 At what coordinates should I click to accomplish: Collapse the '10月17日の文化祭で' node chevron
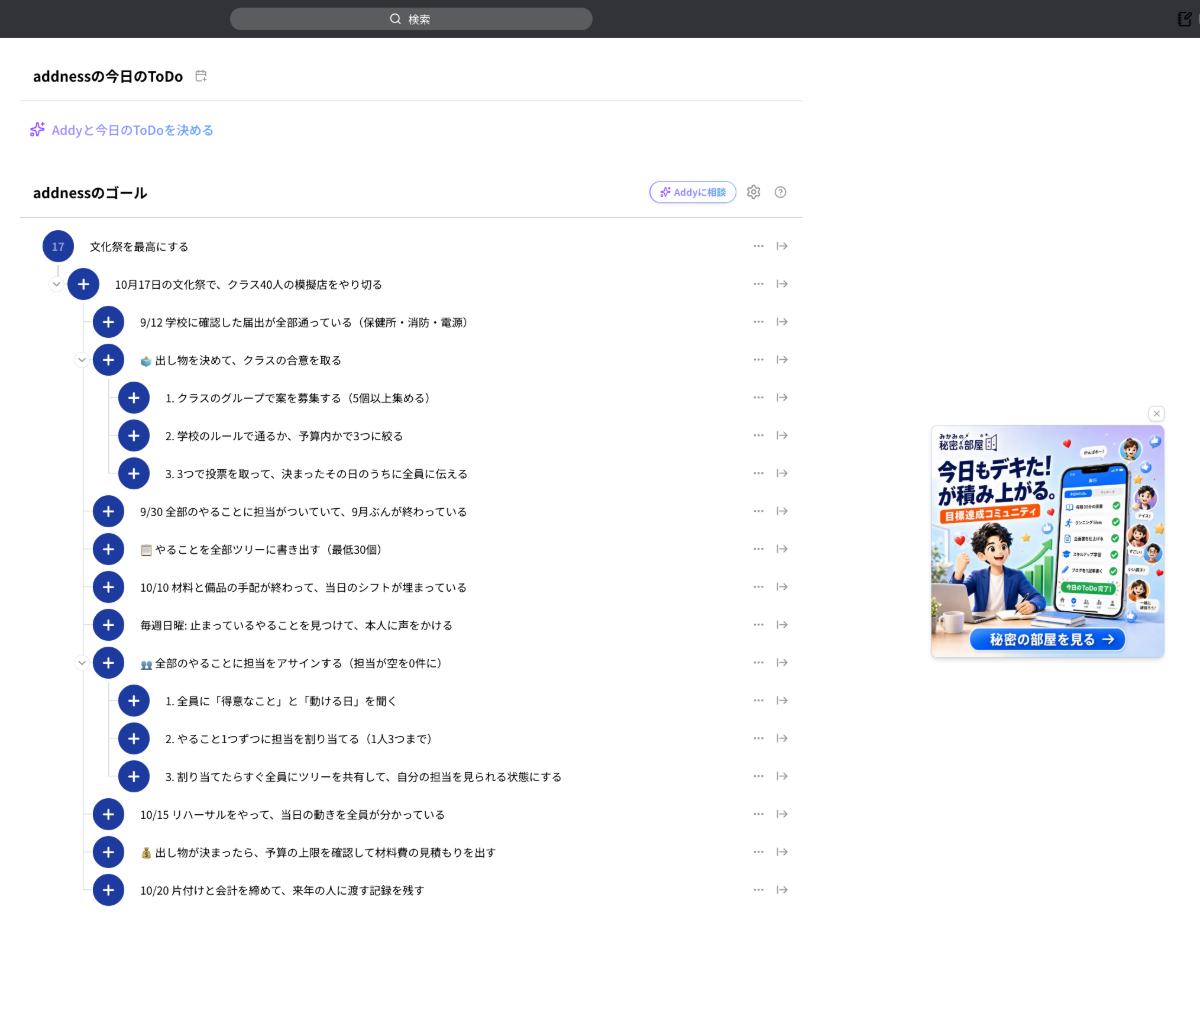tap(57, 284)
